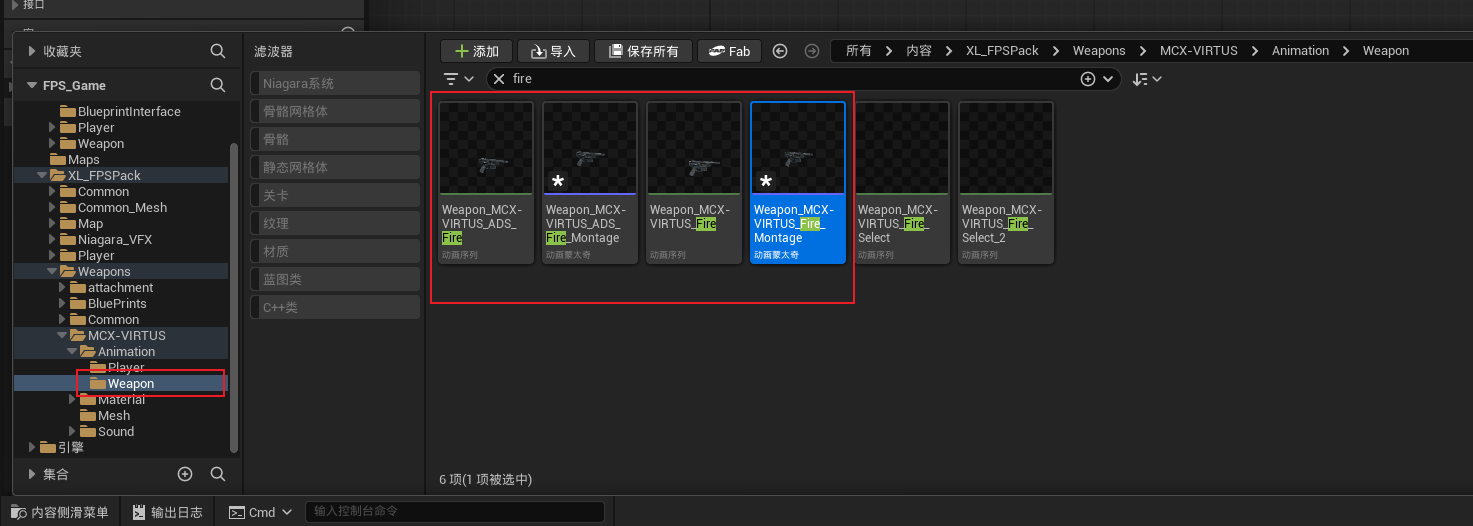The height and width of the screenshot is (526, 1473).
Task: Open search for FPS_Game folder tree
Action: click(218, 85)
